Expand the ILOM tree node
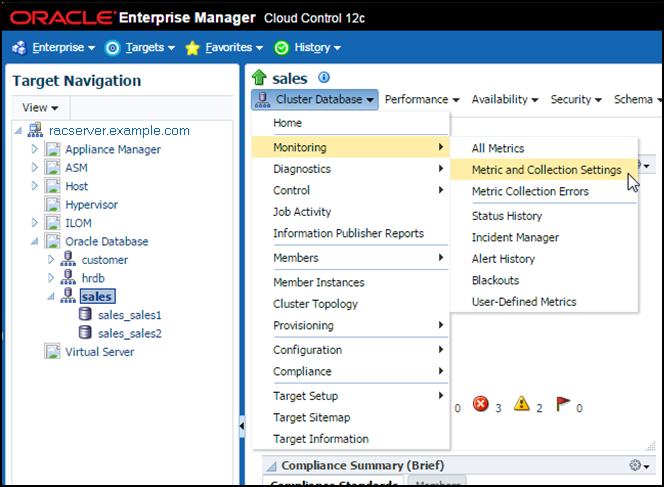The width and height of the screenshot is (664, 487). click(x=35, y=223)
